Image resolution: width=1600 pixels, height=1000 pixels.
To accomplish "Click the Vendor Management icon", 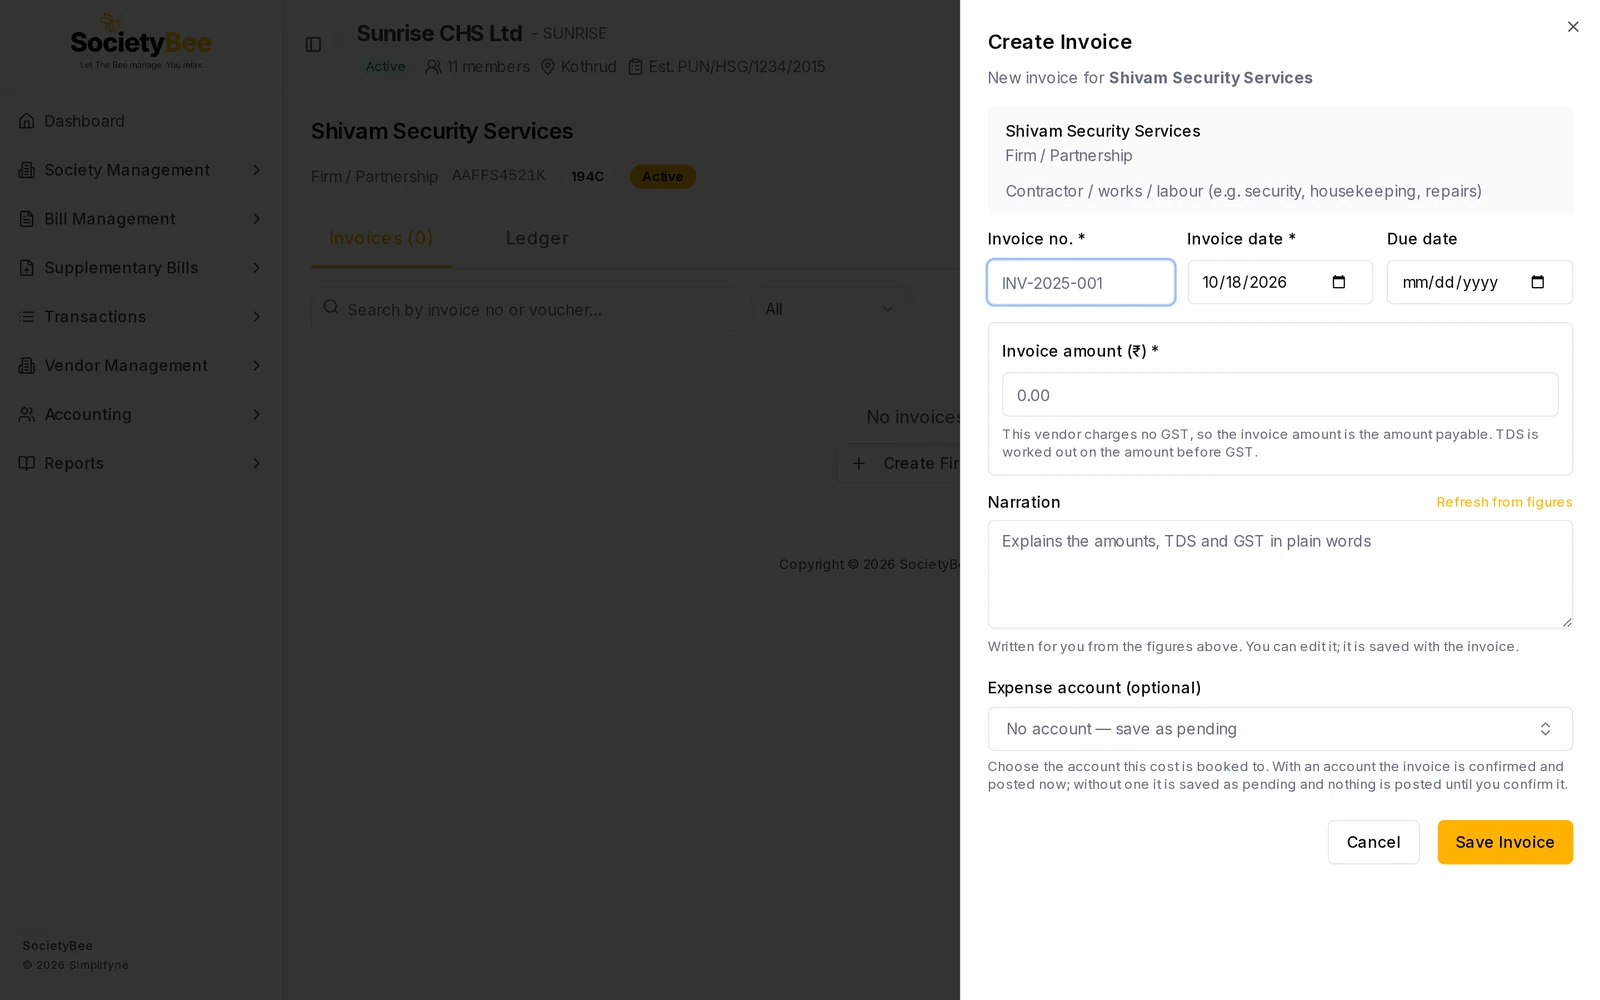I will pyautogui.click(x=27, y=366).
